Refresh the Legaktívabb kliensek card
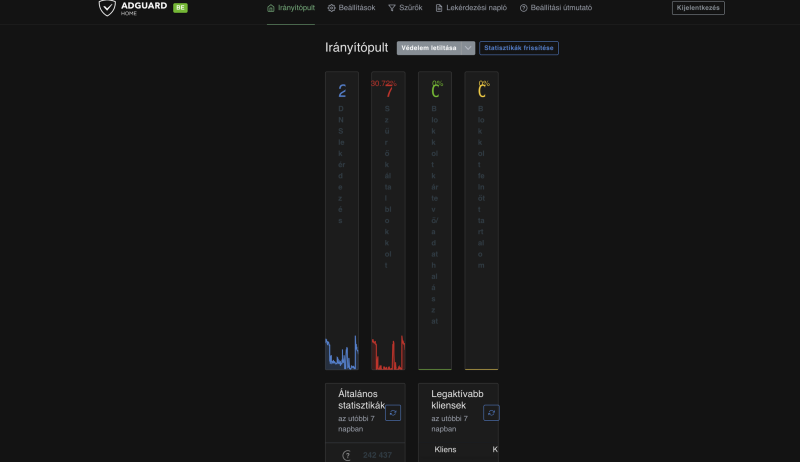This screenshot has width=800, height=462. (x=491, y=412)
